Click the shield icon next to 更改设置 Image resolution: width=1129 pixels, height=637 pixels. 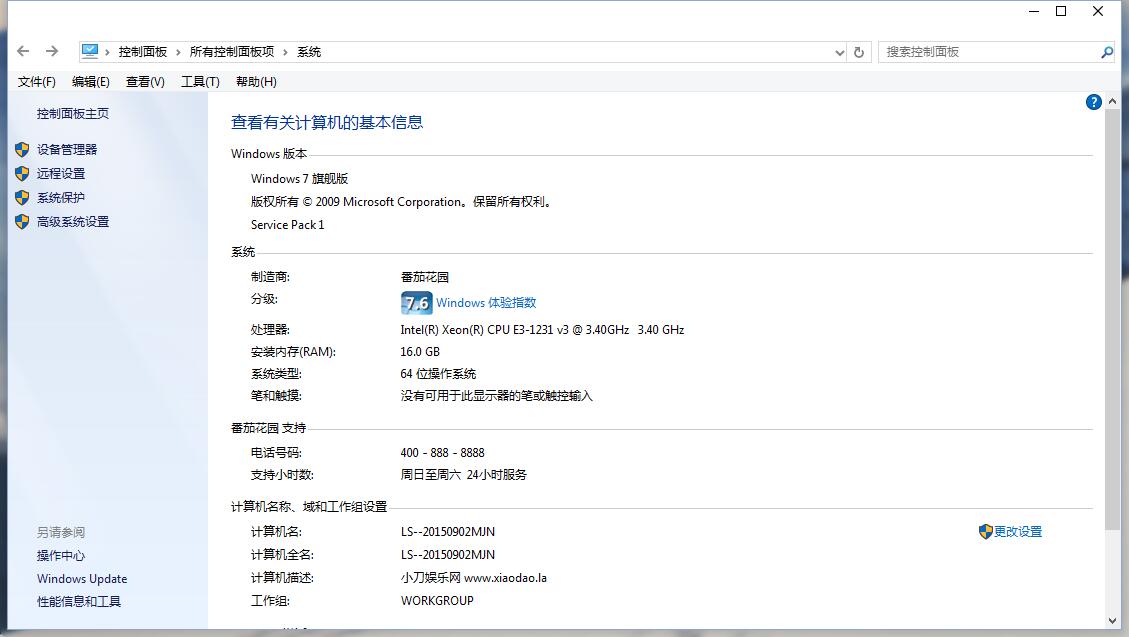(x=986, y=531)
